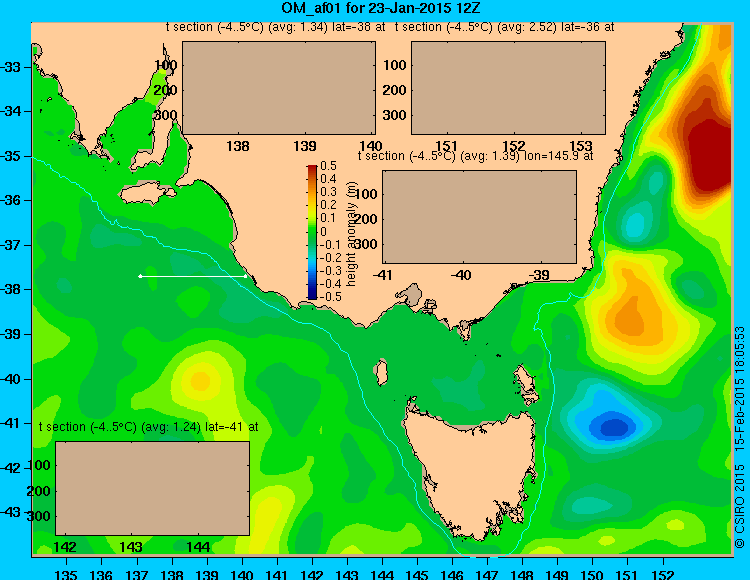The height and width of the screenshot is (580, 750).
Task: Click on King Island northwest of Tasmania
Action: click(x=381, y=373)
